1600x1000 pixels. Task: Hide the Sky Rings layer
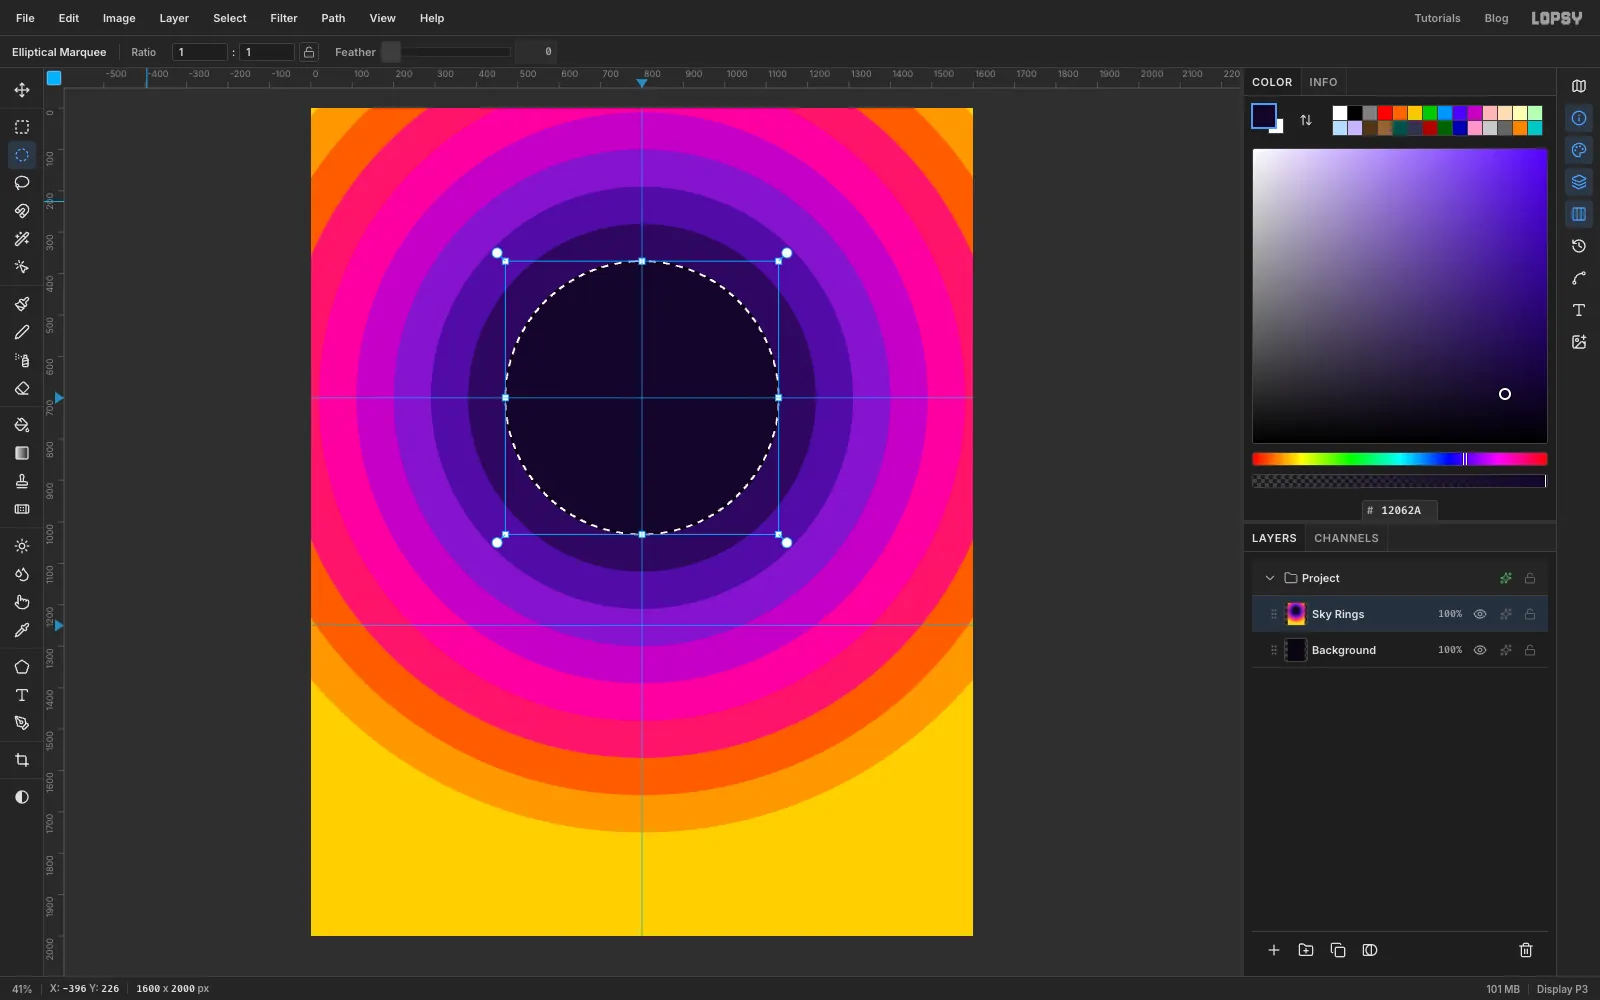tap(1480, 614)
